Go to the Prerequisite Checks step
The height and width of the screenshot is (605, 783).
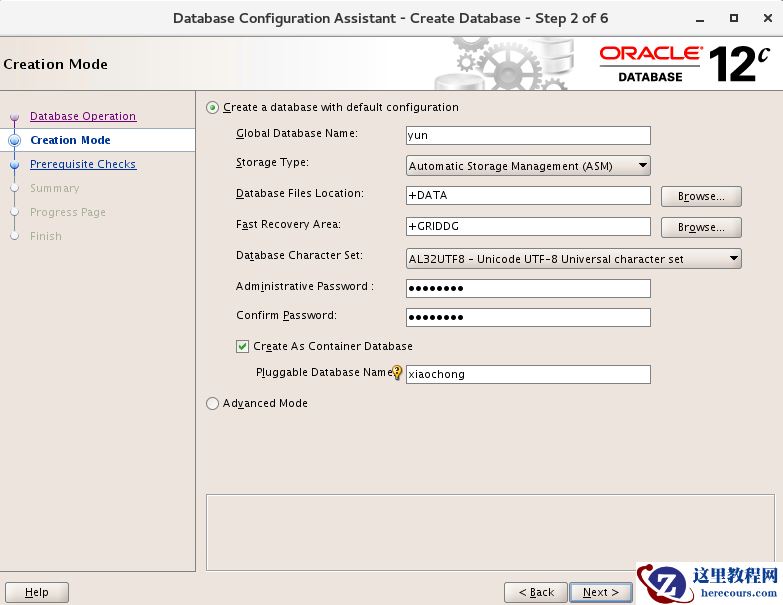point(83,164)
